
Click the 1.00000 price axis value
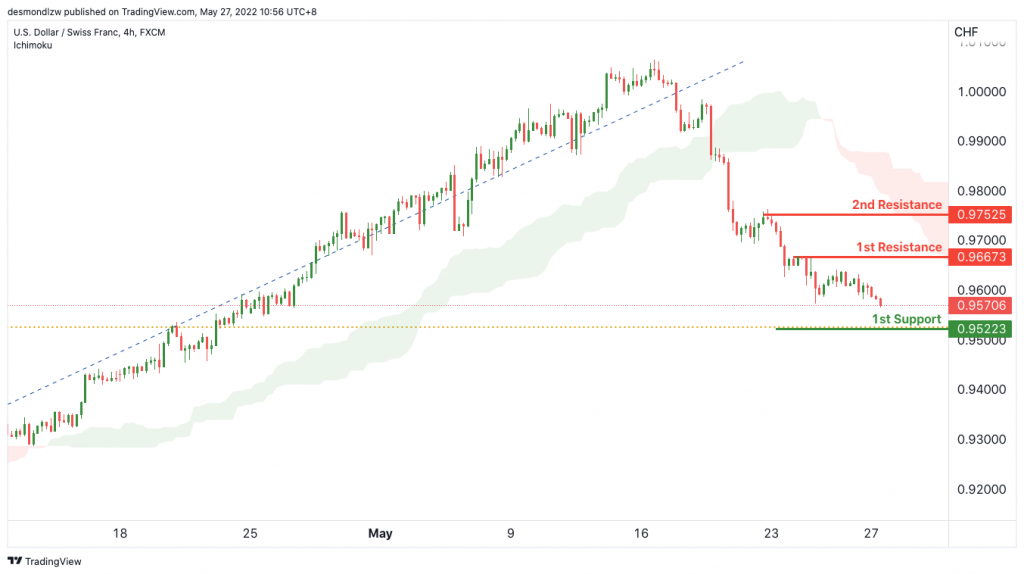coord(982,91)
